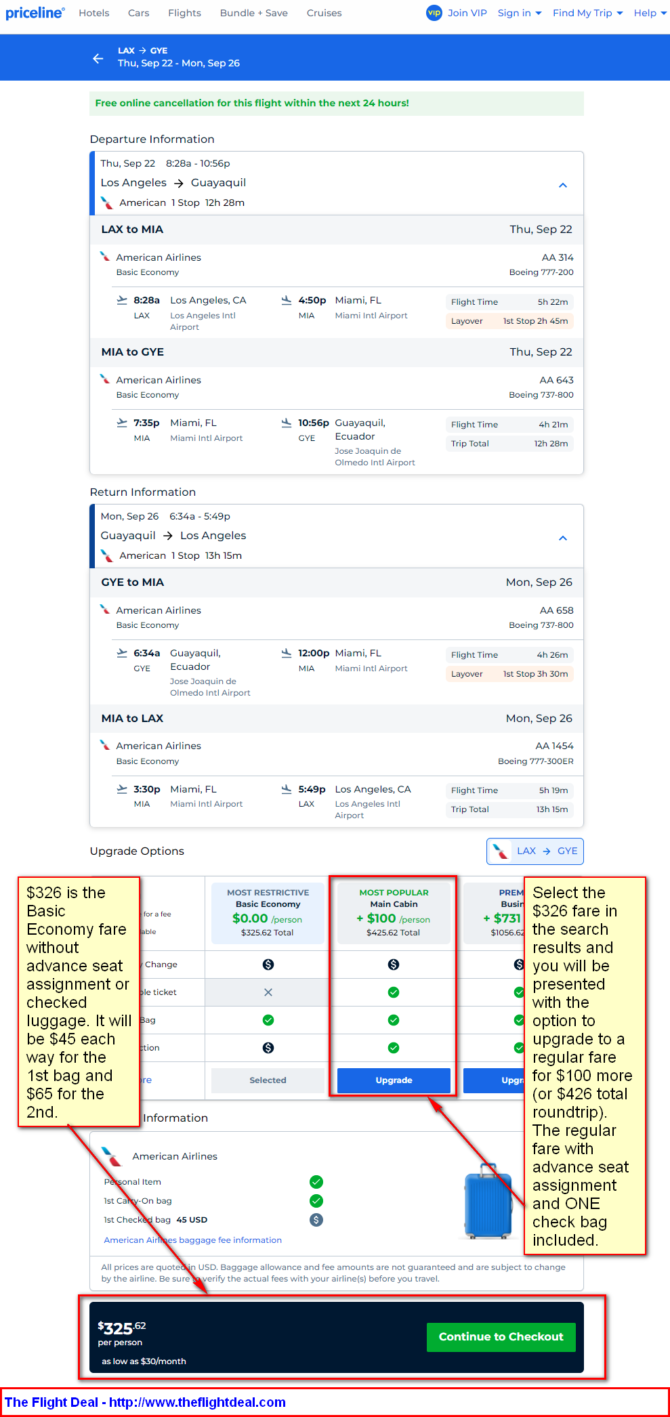Click flight number AA 658
Viewport: 670px width, 1417px height.
[557, 610]
